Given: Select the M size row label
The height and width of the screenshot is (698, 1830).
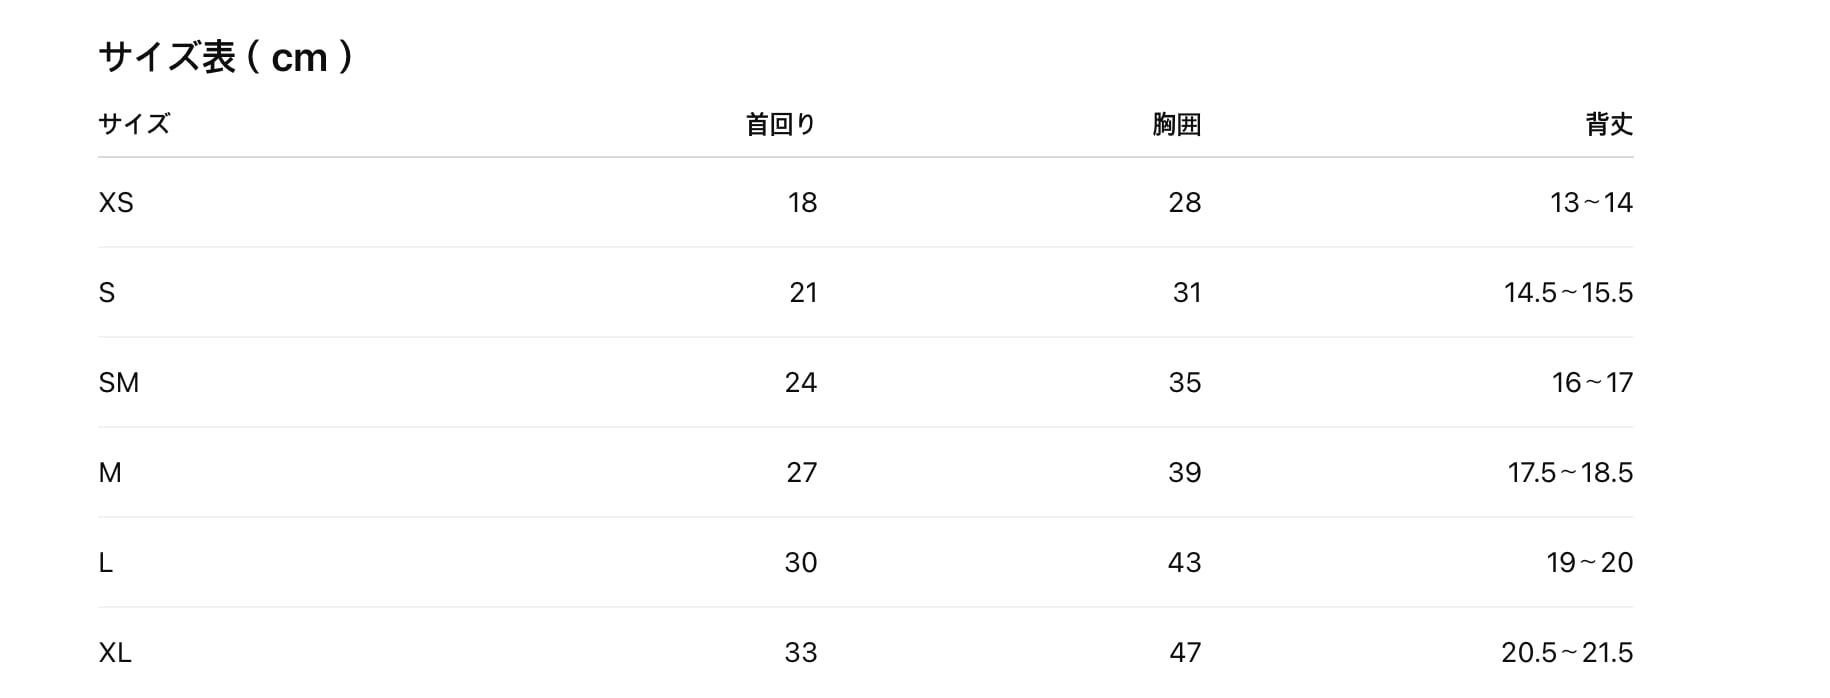Looking at the screenshot, I should 110,473.
